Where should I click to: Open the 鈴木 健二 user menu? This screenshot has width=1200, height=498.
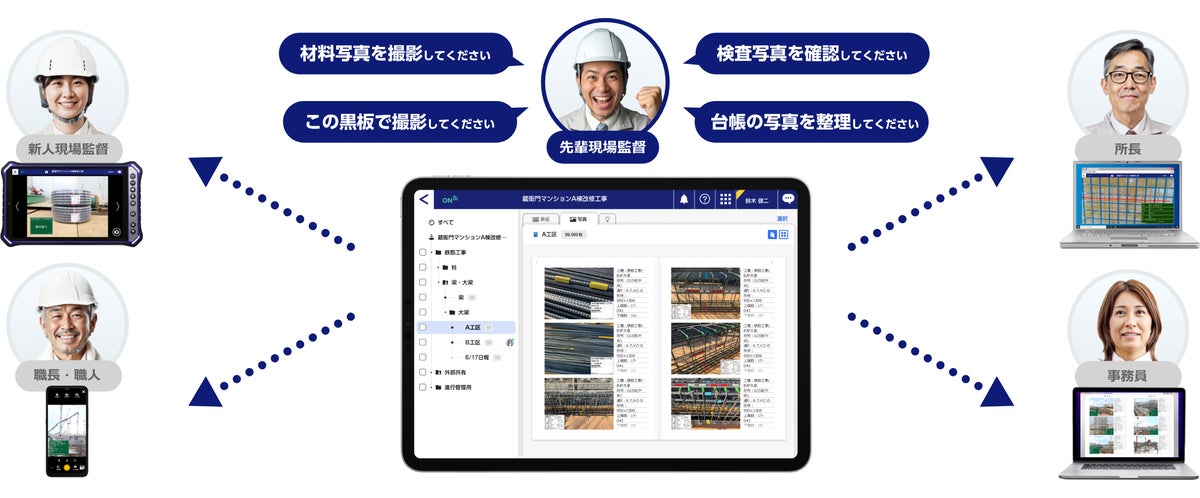758,200
